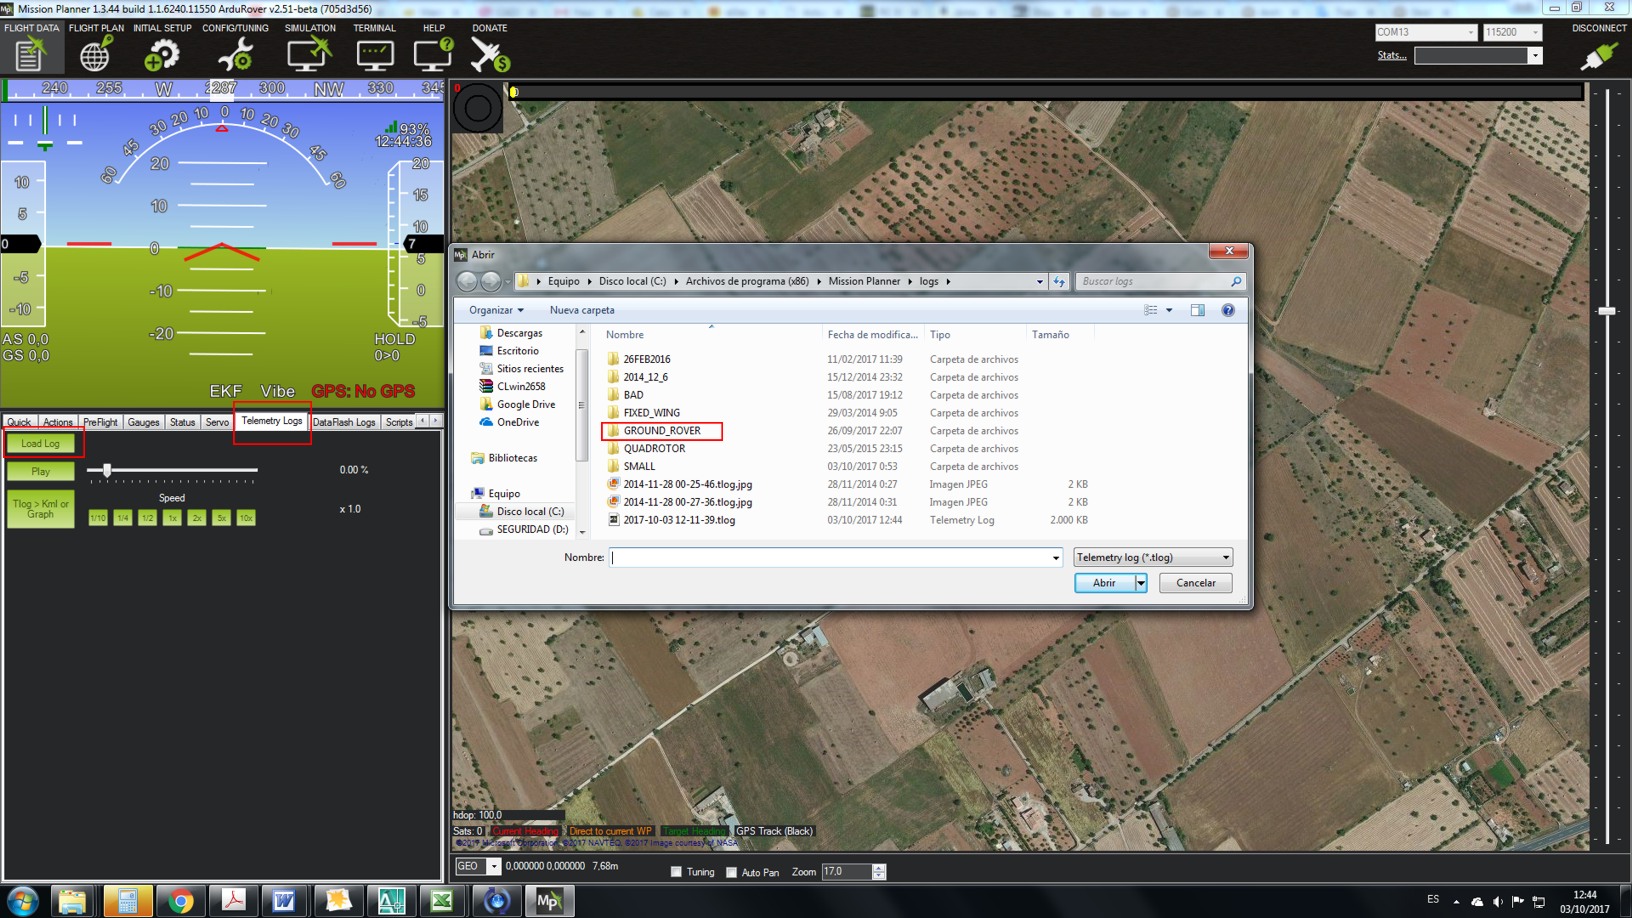This screenshot has width=1632, height=918.
Task: Launch Google Chrome from the taskbar
Action: [x=181, y=901]
